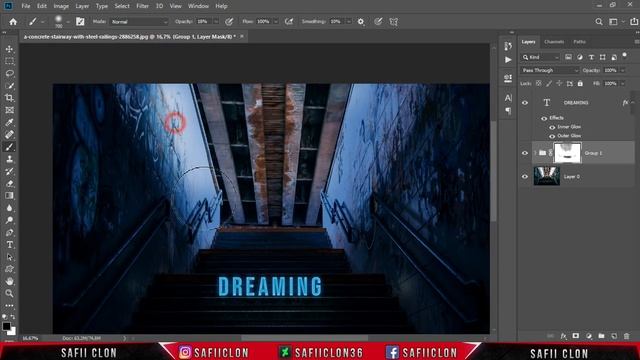Open the brush settings panel toggle icon
640x360 pixels.
pos(80,22)
